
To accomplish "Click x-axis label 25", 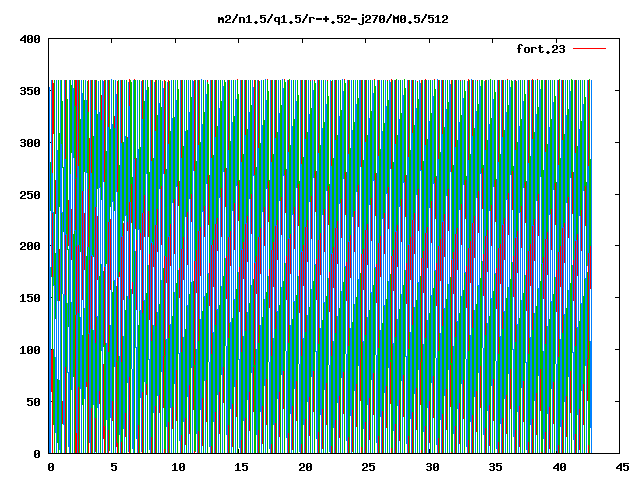I will (368, 467).
